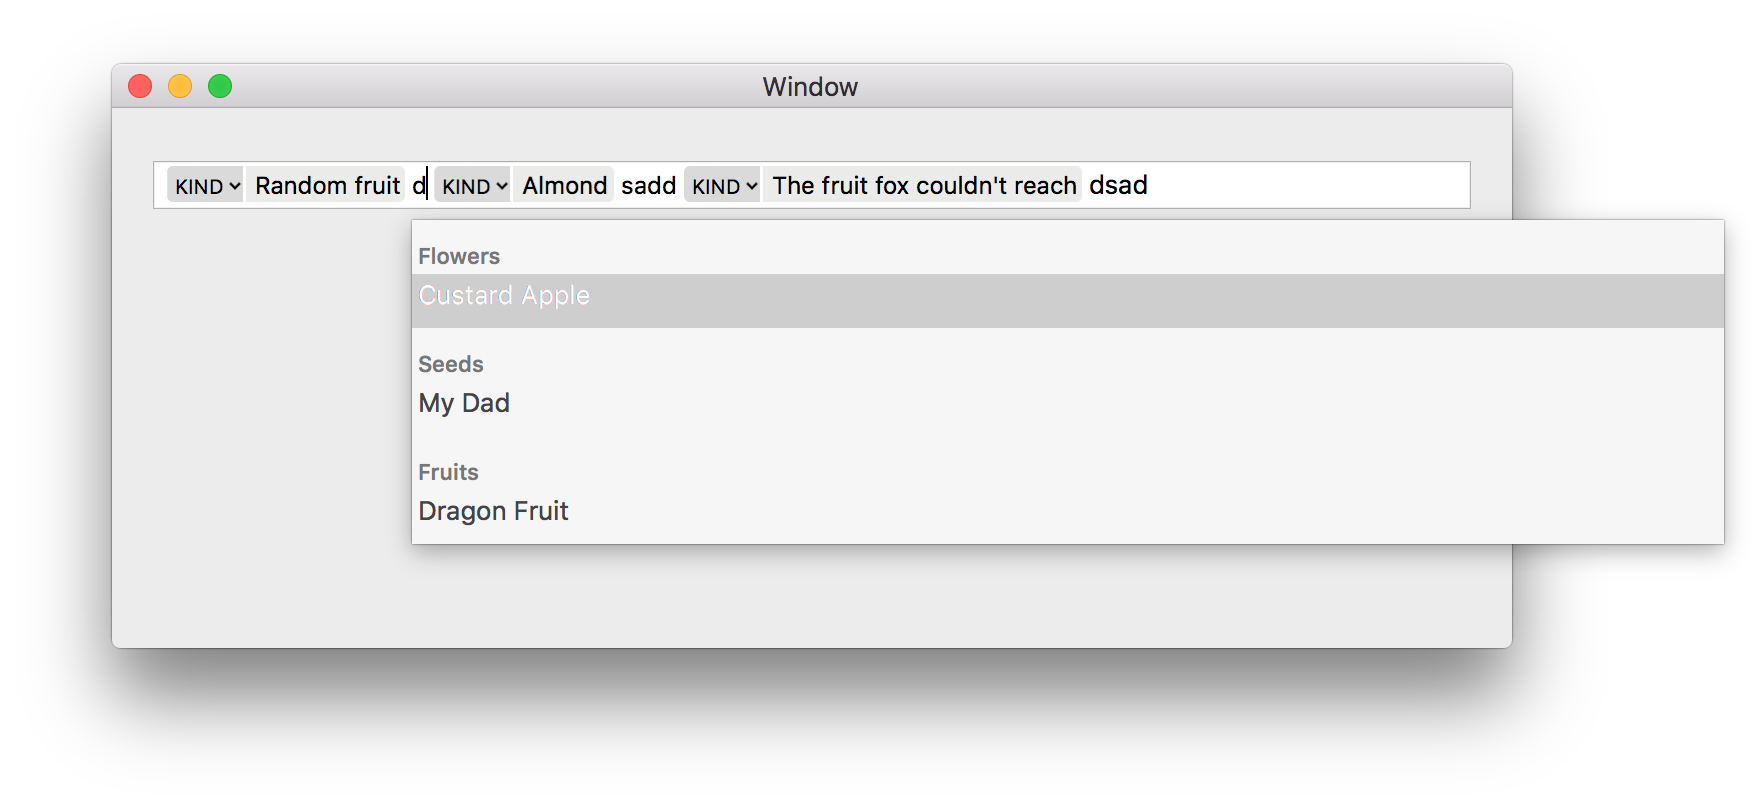Click the empty area of the token field
This screenshot has width=1758, height=808.
[x=1310, y=185]
